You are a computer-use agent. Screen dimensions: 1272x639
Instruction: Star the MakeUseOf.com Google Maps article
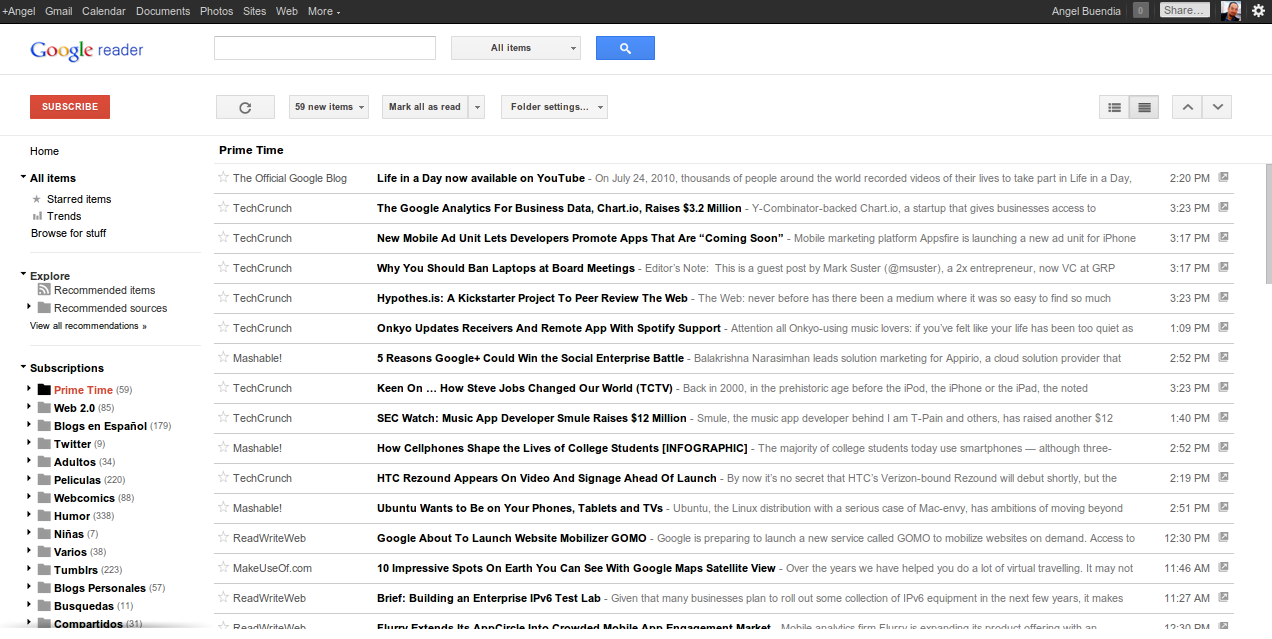click(223, 568)
